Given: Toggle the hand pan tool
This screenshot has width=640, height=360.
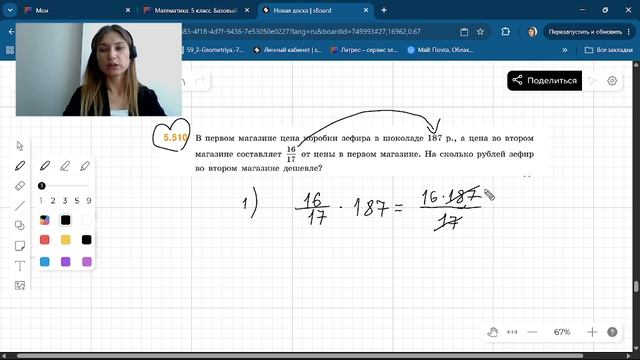Looking at the screenshot, I should tap(493, 332).
